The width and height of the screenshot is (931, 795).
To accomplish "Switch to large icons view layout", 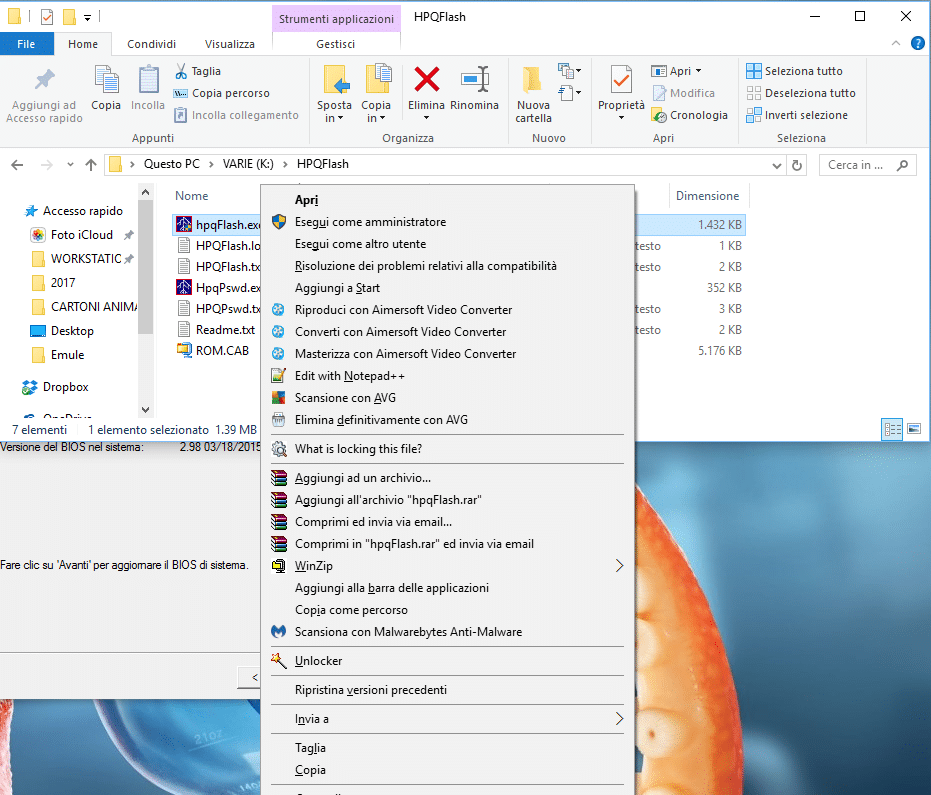I will tap(914, 429).
